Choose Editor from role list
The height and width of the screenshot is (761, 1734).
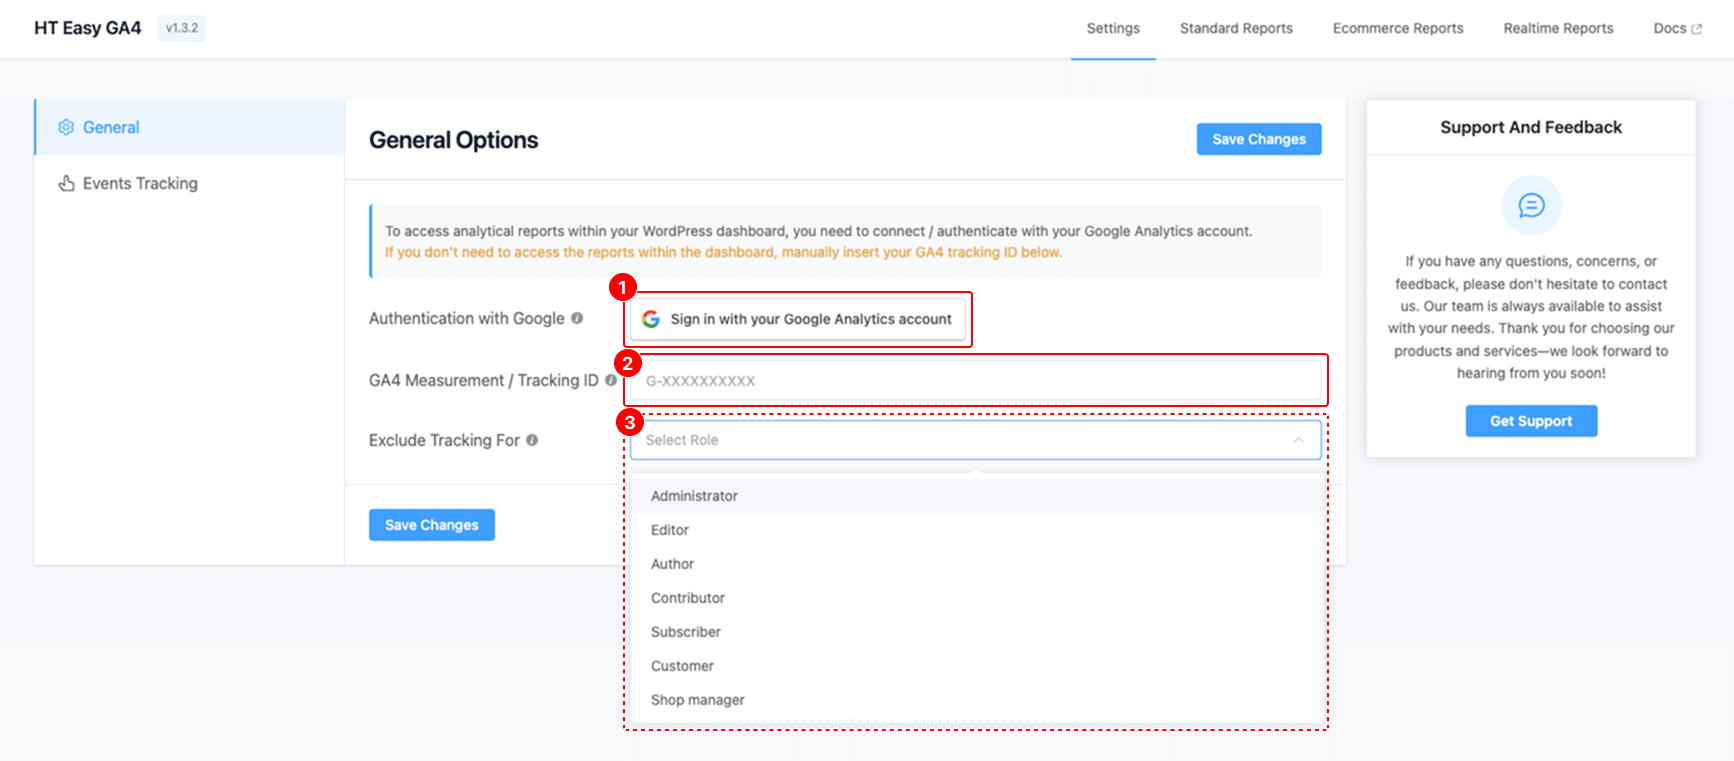click(977, 530)
